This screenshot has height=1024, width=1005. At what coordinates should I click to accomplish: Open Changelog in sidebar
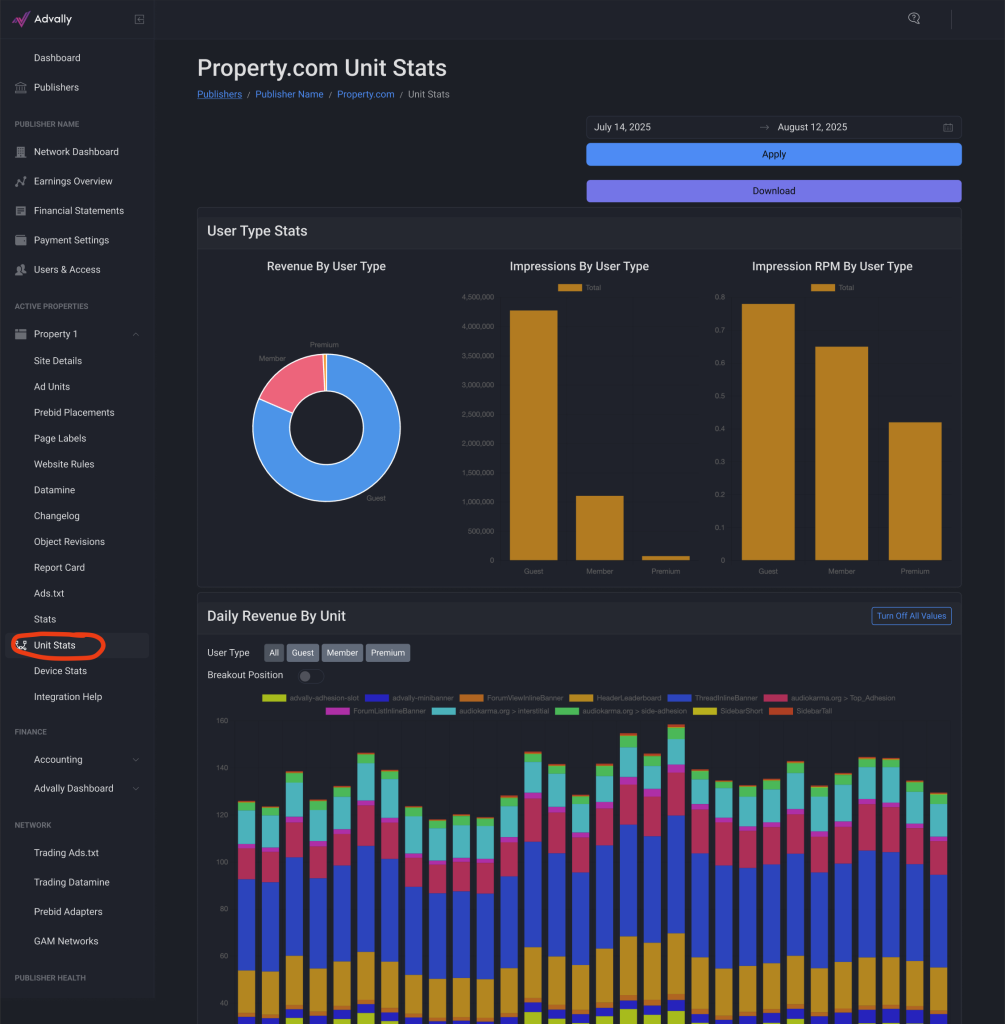pos(57,516)
